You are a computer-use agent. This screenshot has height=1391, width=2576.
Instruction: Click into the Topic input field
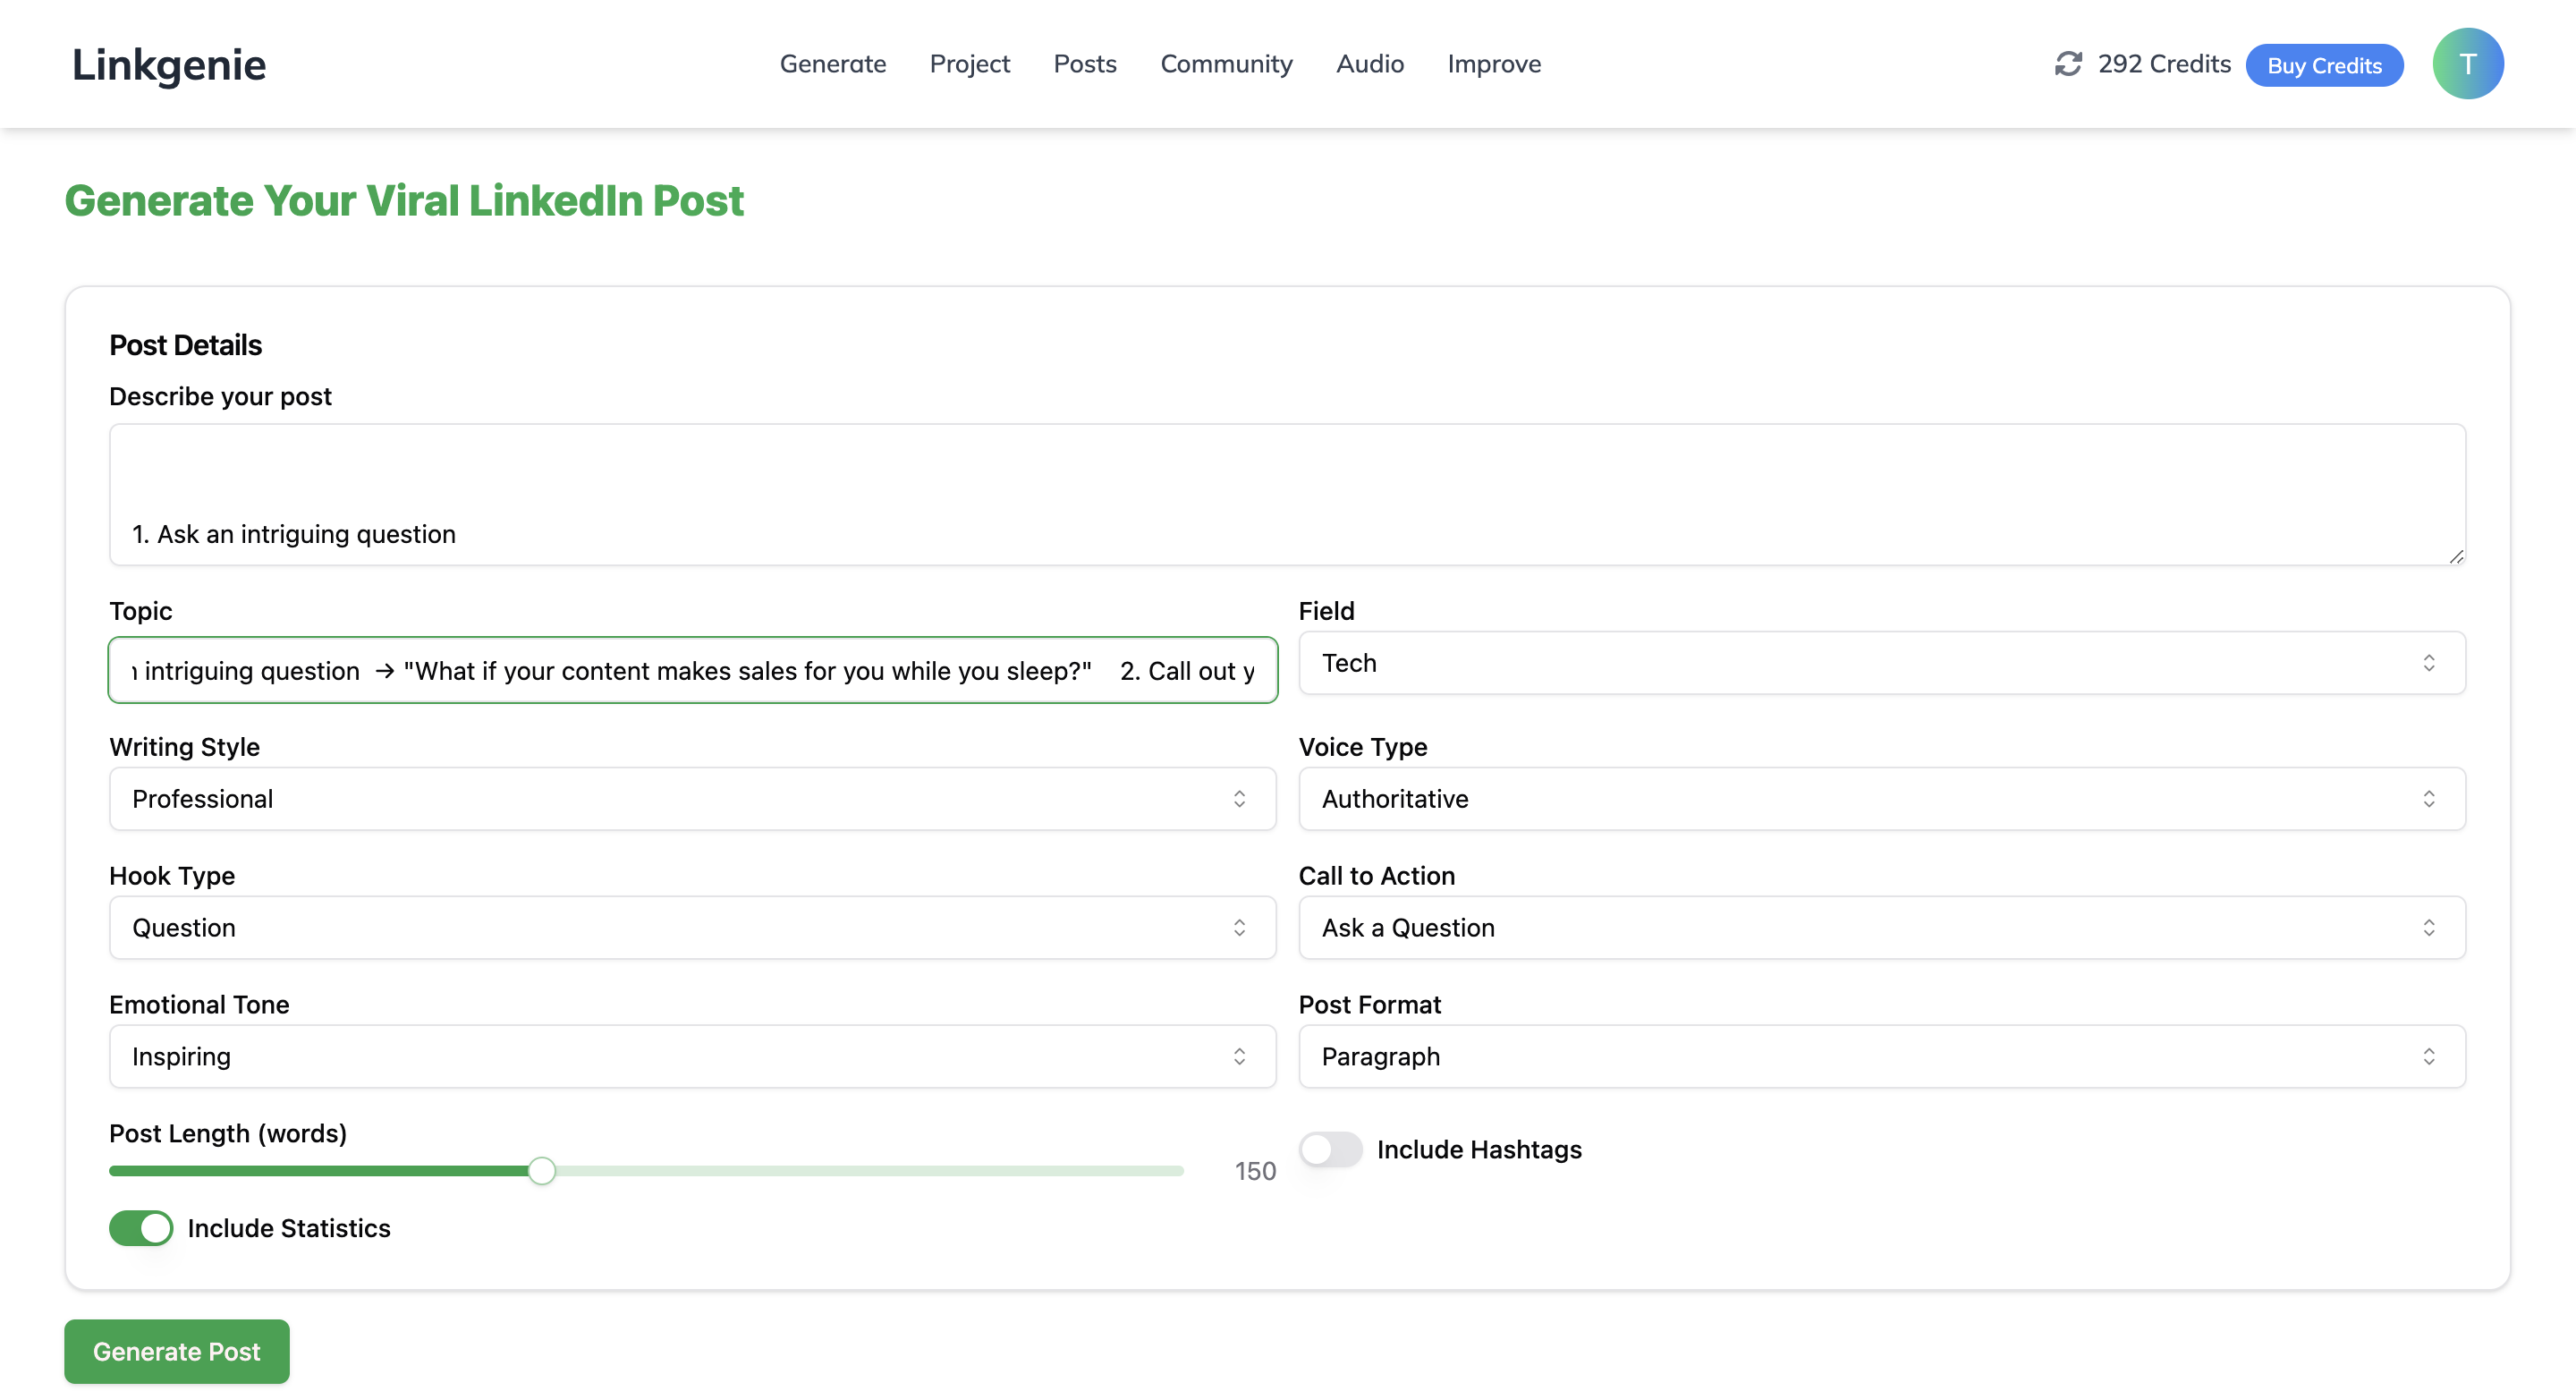pos(692,670)
